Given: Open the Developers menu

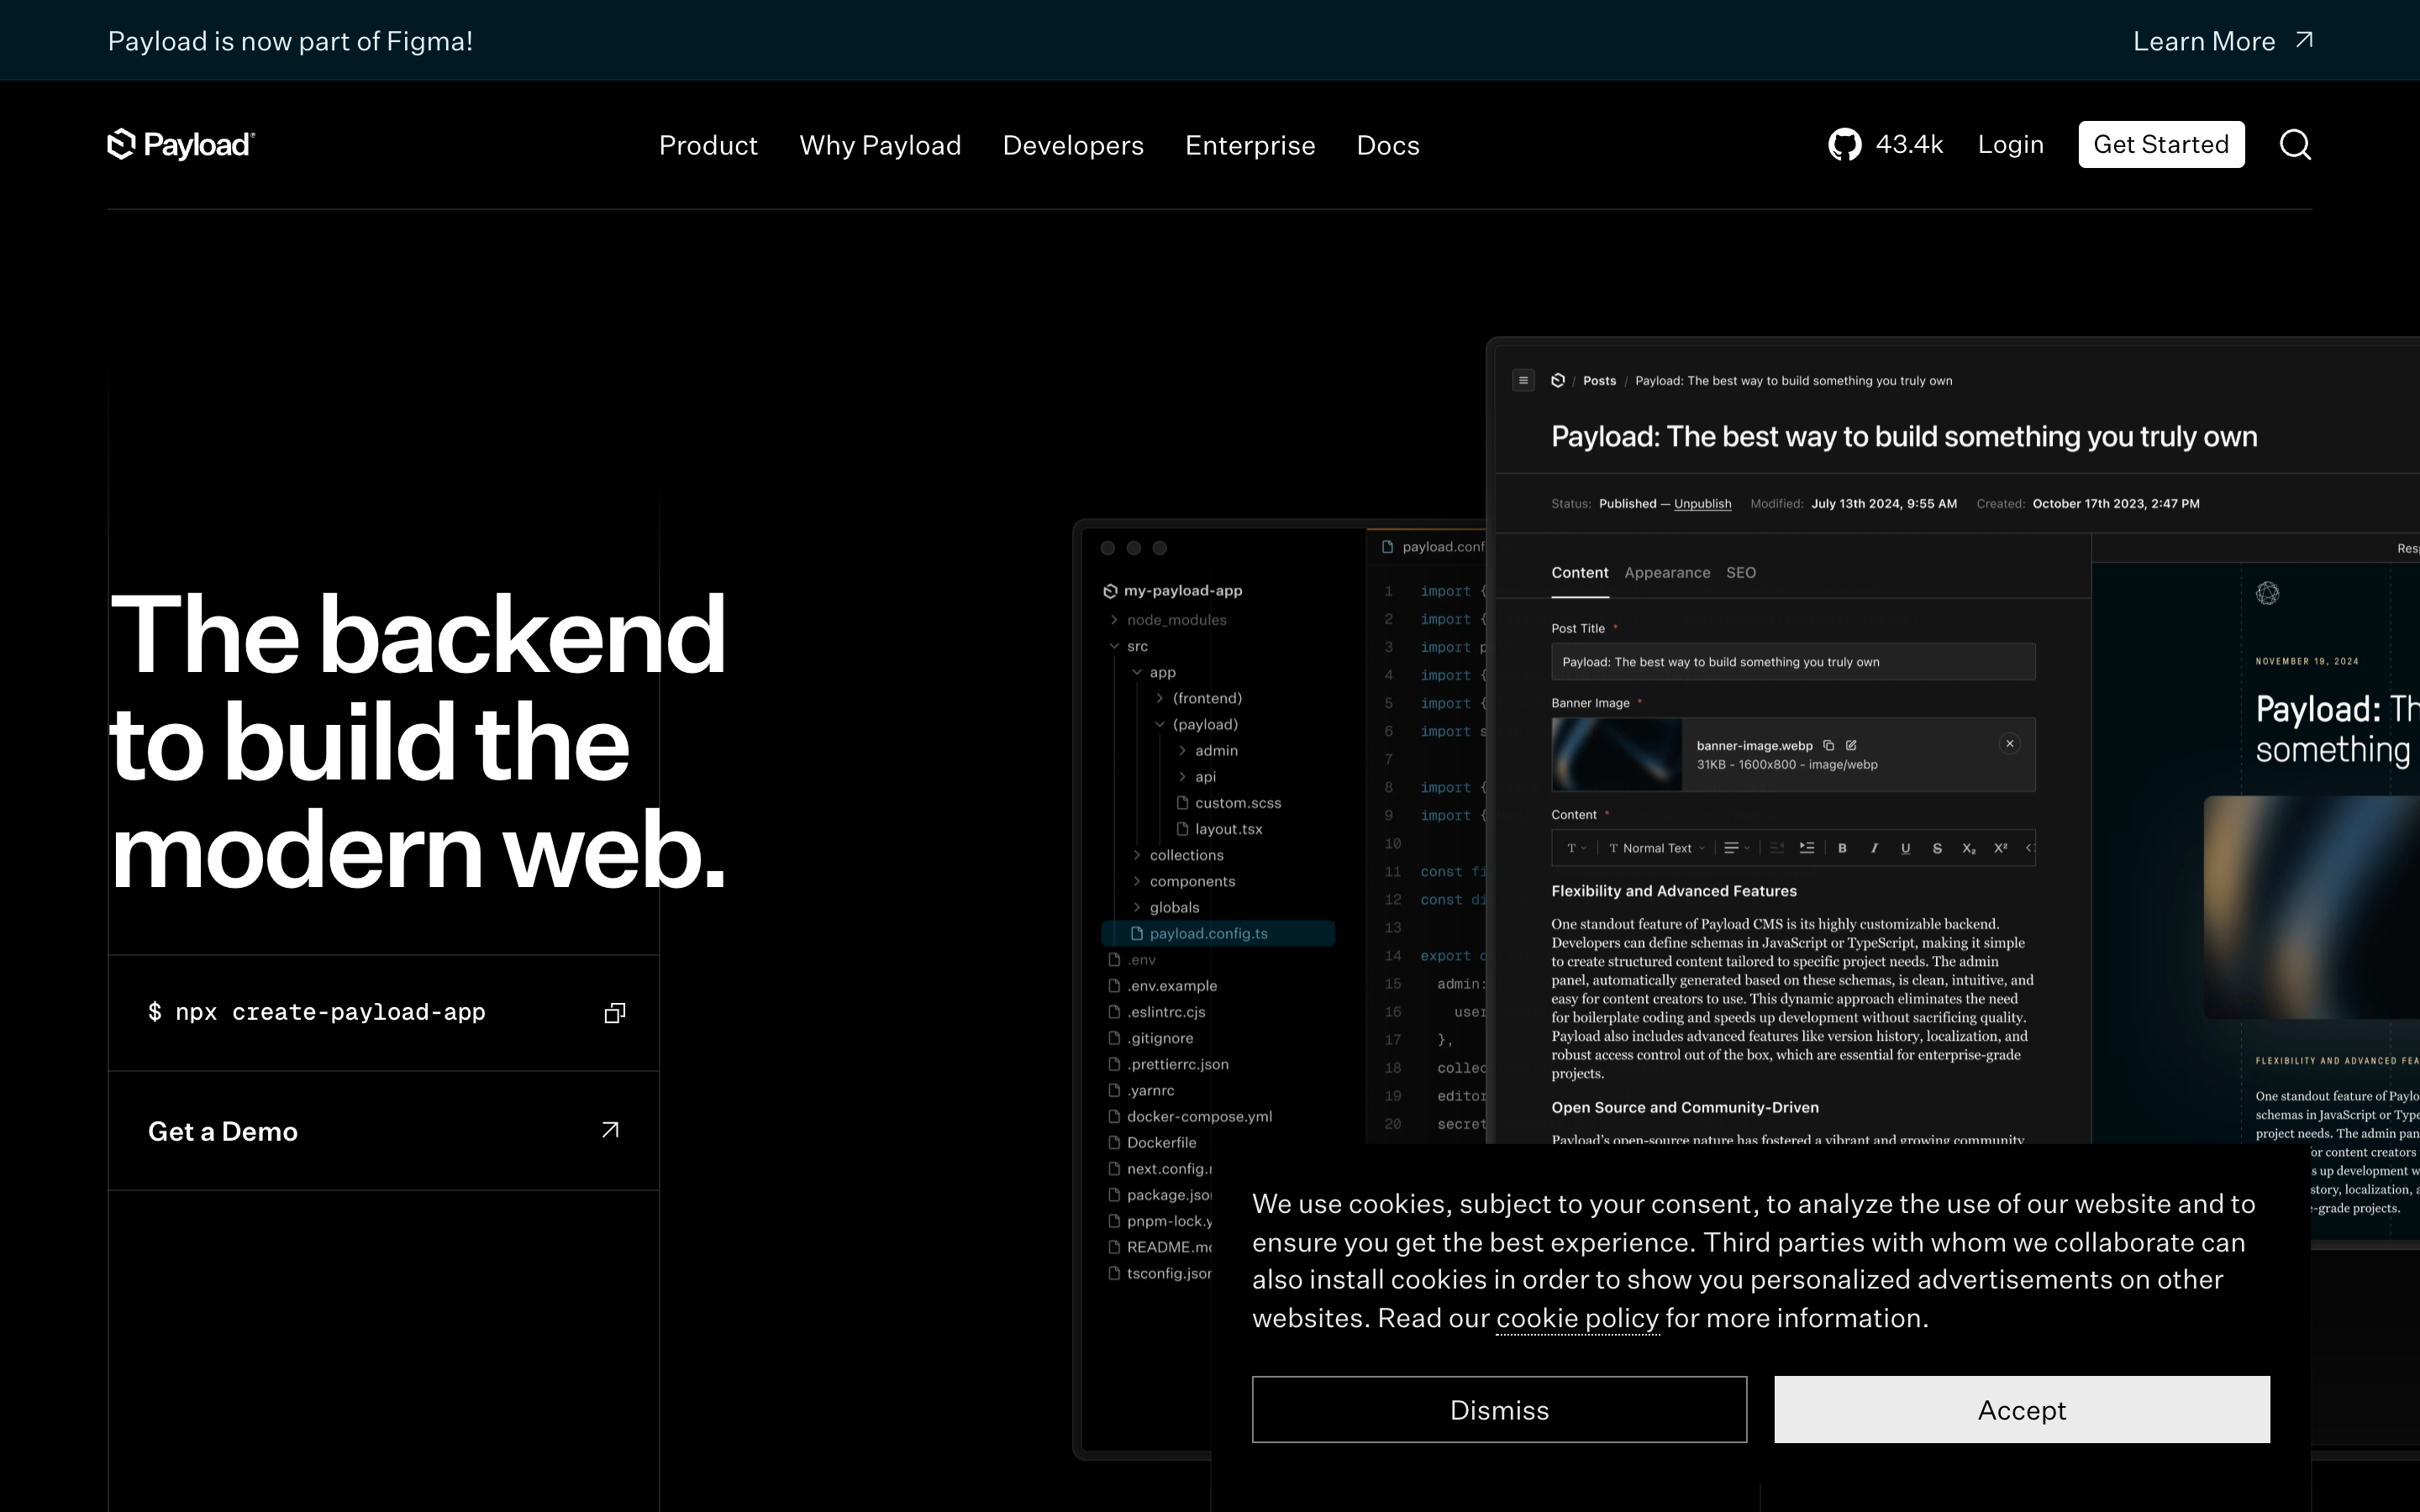Looking at the screenshot, I should 1073,145.
